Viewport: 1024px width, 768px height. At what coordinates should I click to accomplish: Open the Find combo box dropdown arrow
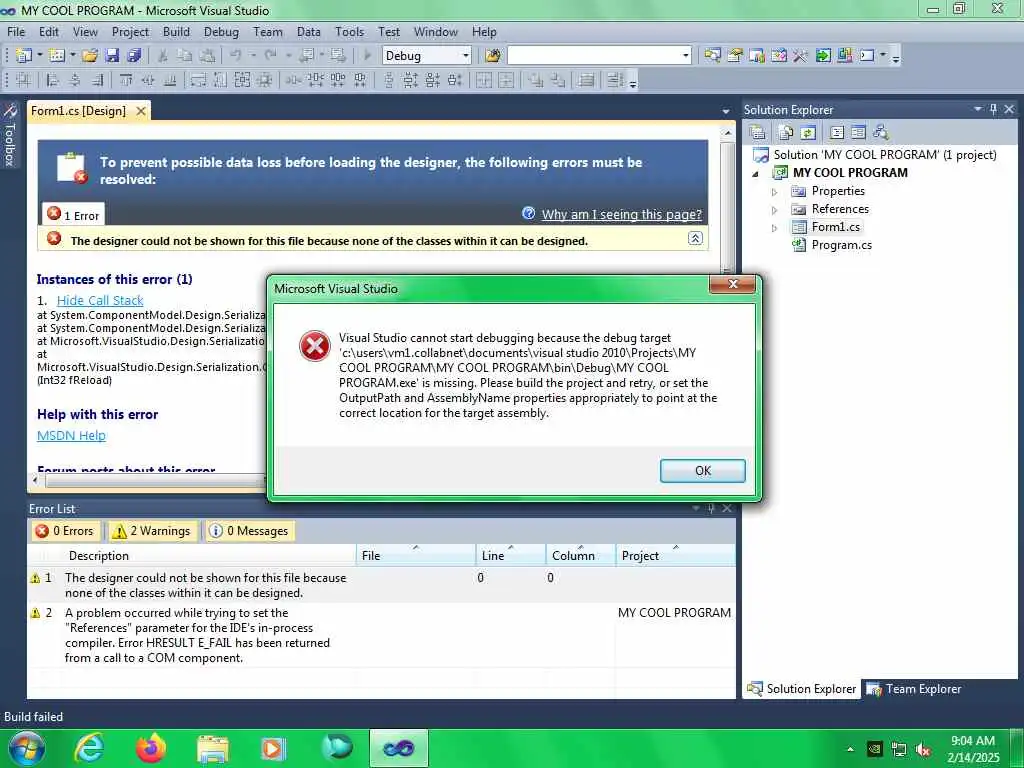pos(685,56)
